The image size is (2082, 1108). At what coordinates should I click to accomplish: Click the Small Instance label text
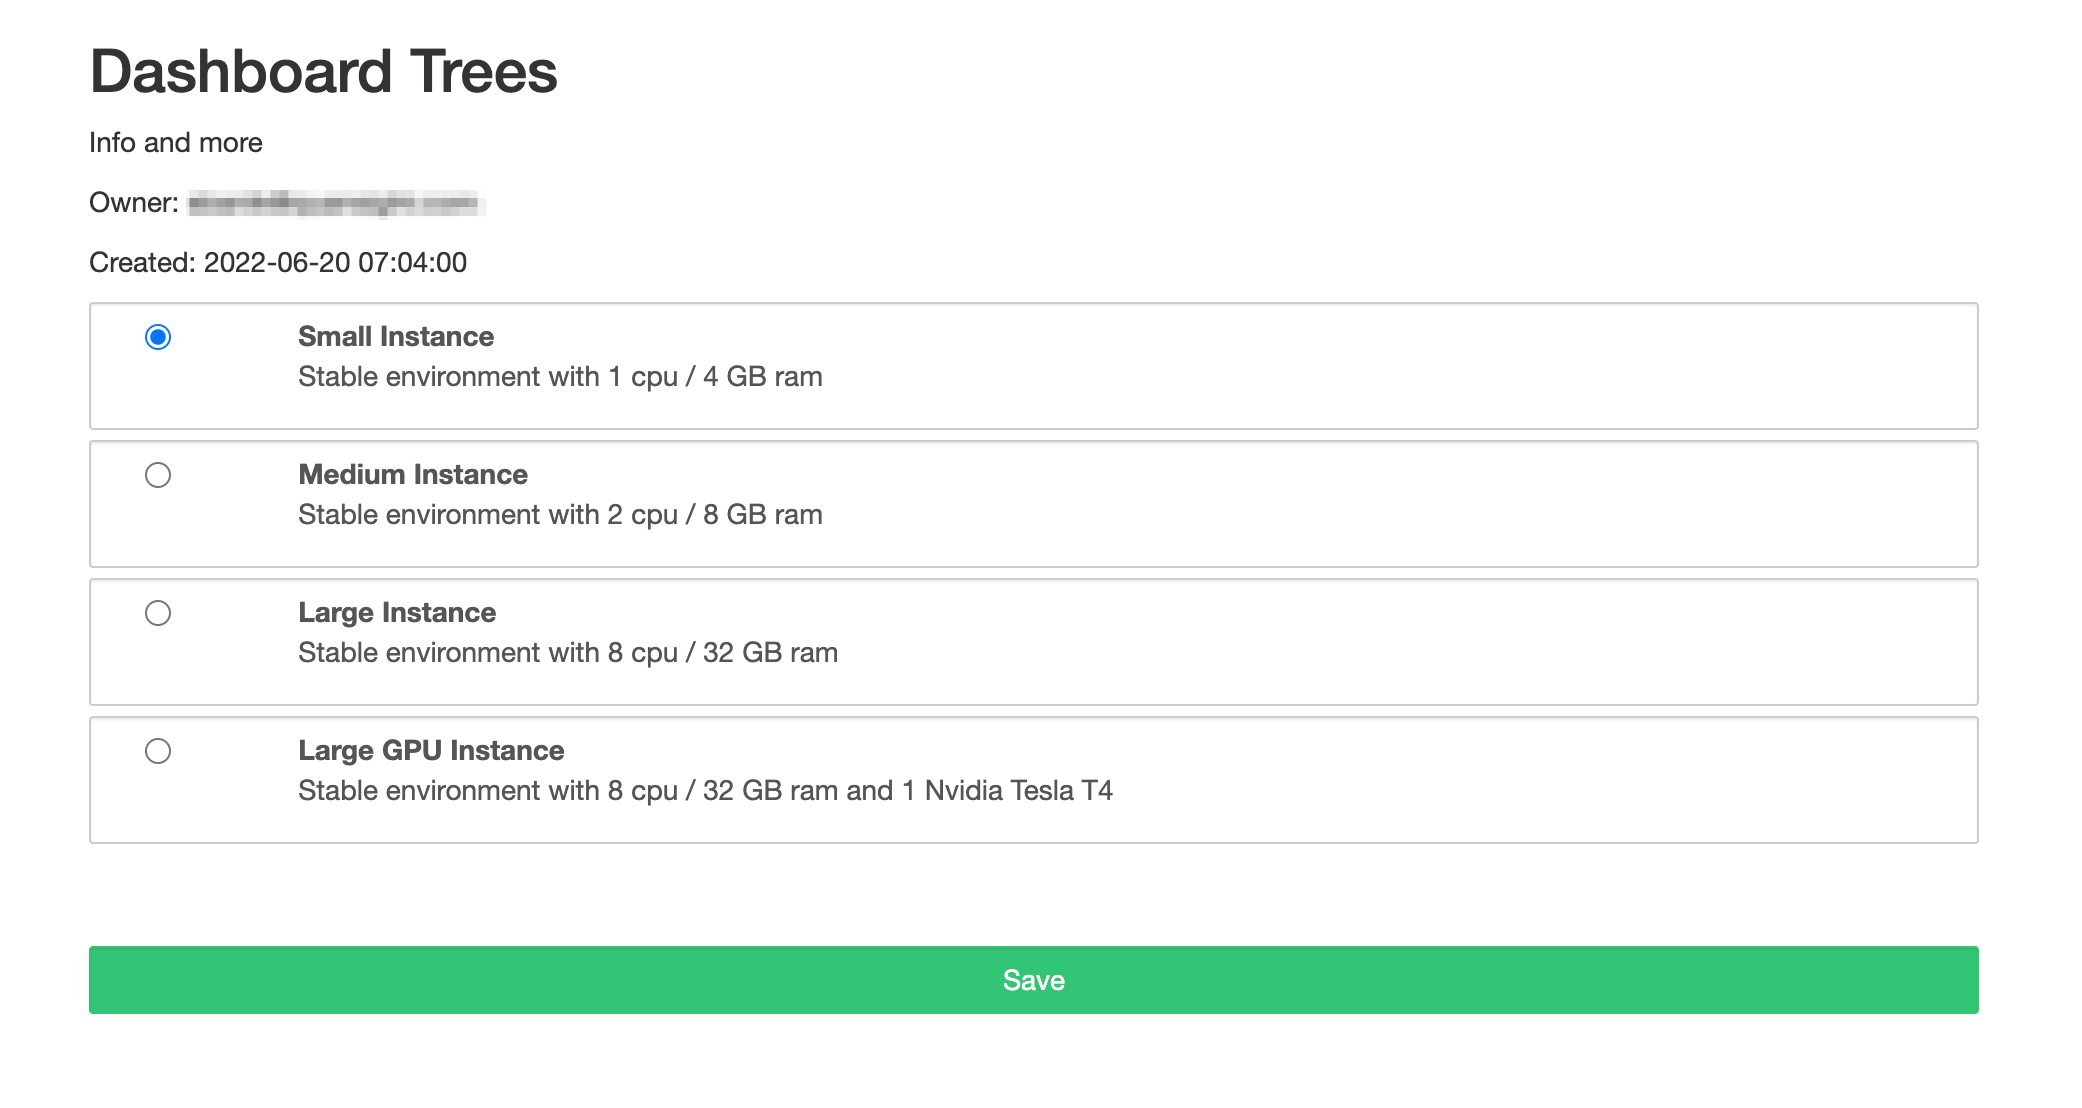tap(395, 337)
